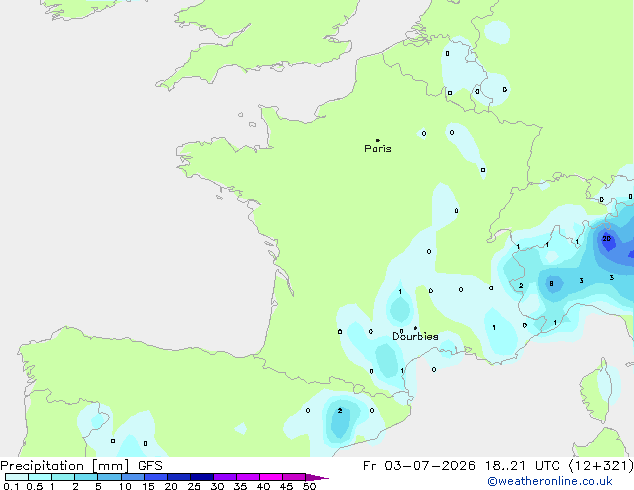Screen dimensions: 634x490
Task: Pick the legend swatch between 25 and 30
Action: point(202,477)
